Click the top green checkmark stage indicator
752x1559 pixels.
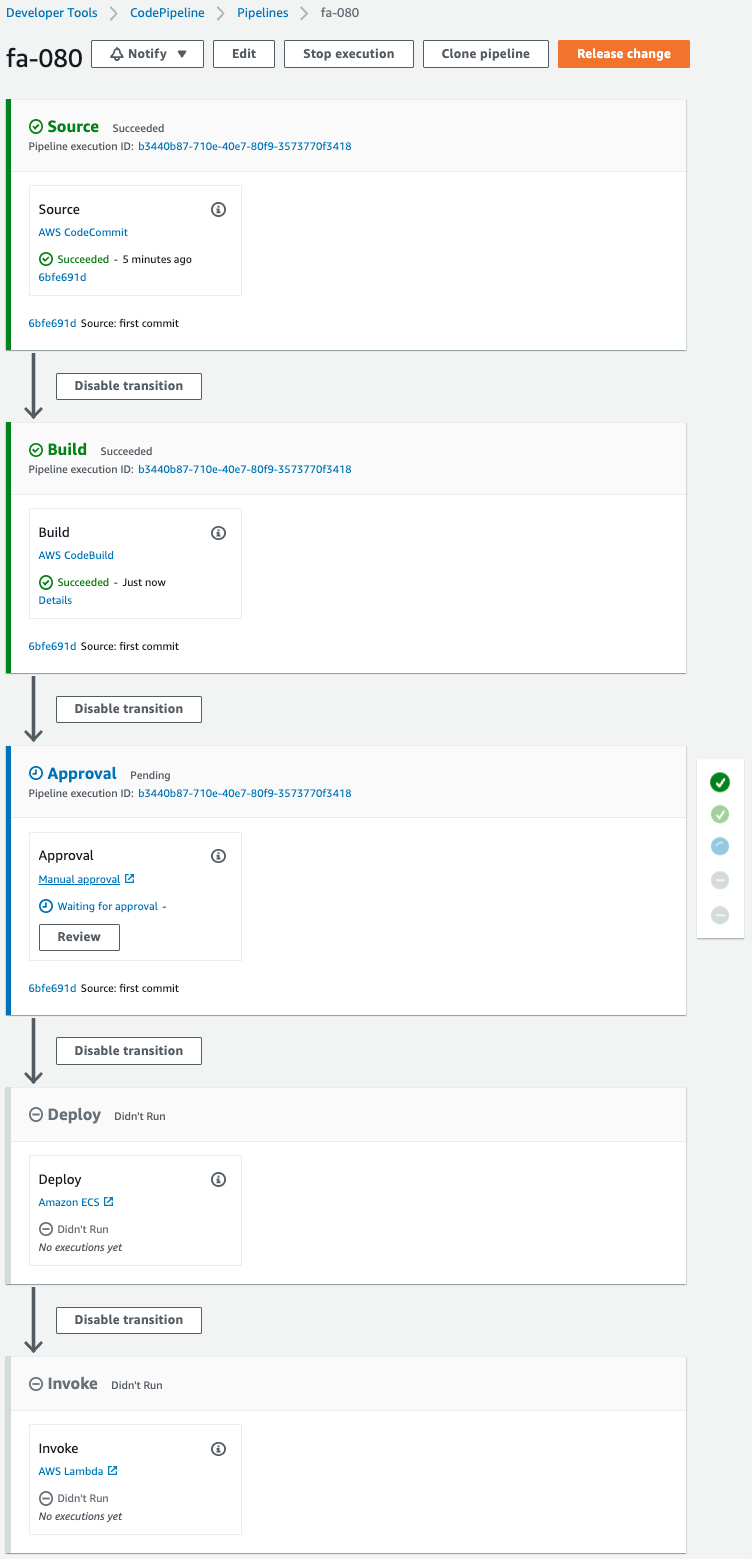pos(720,782)
